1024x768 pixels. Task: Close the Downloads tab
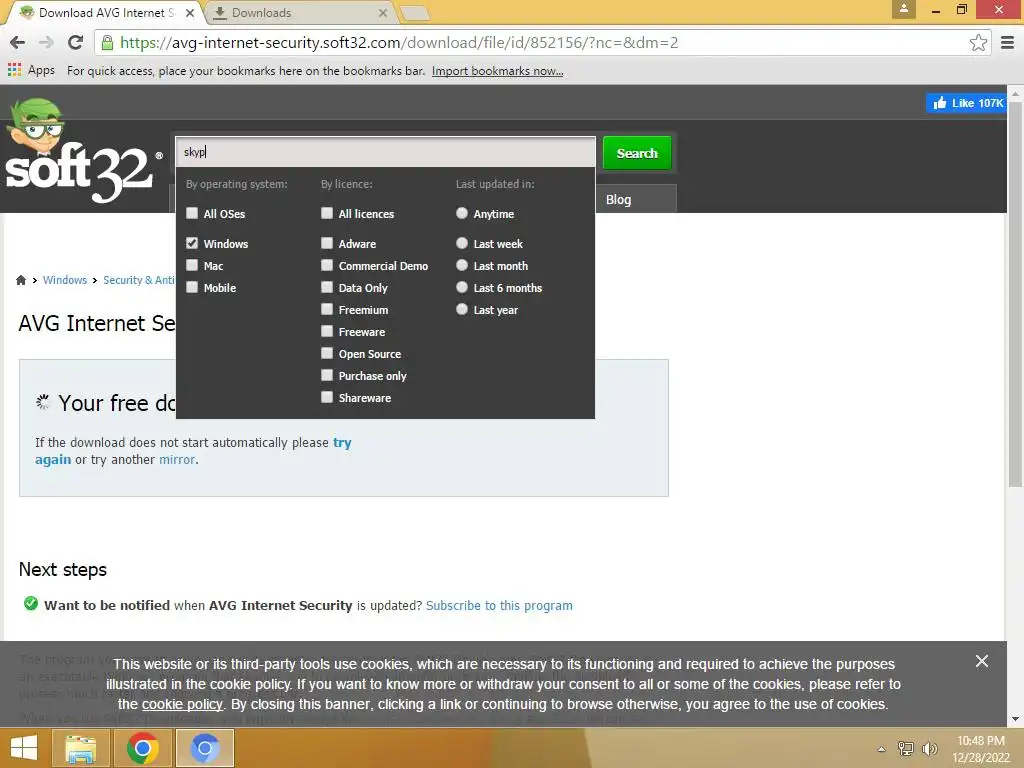click(383, 12)
